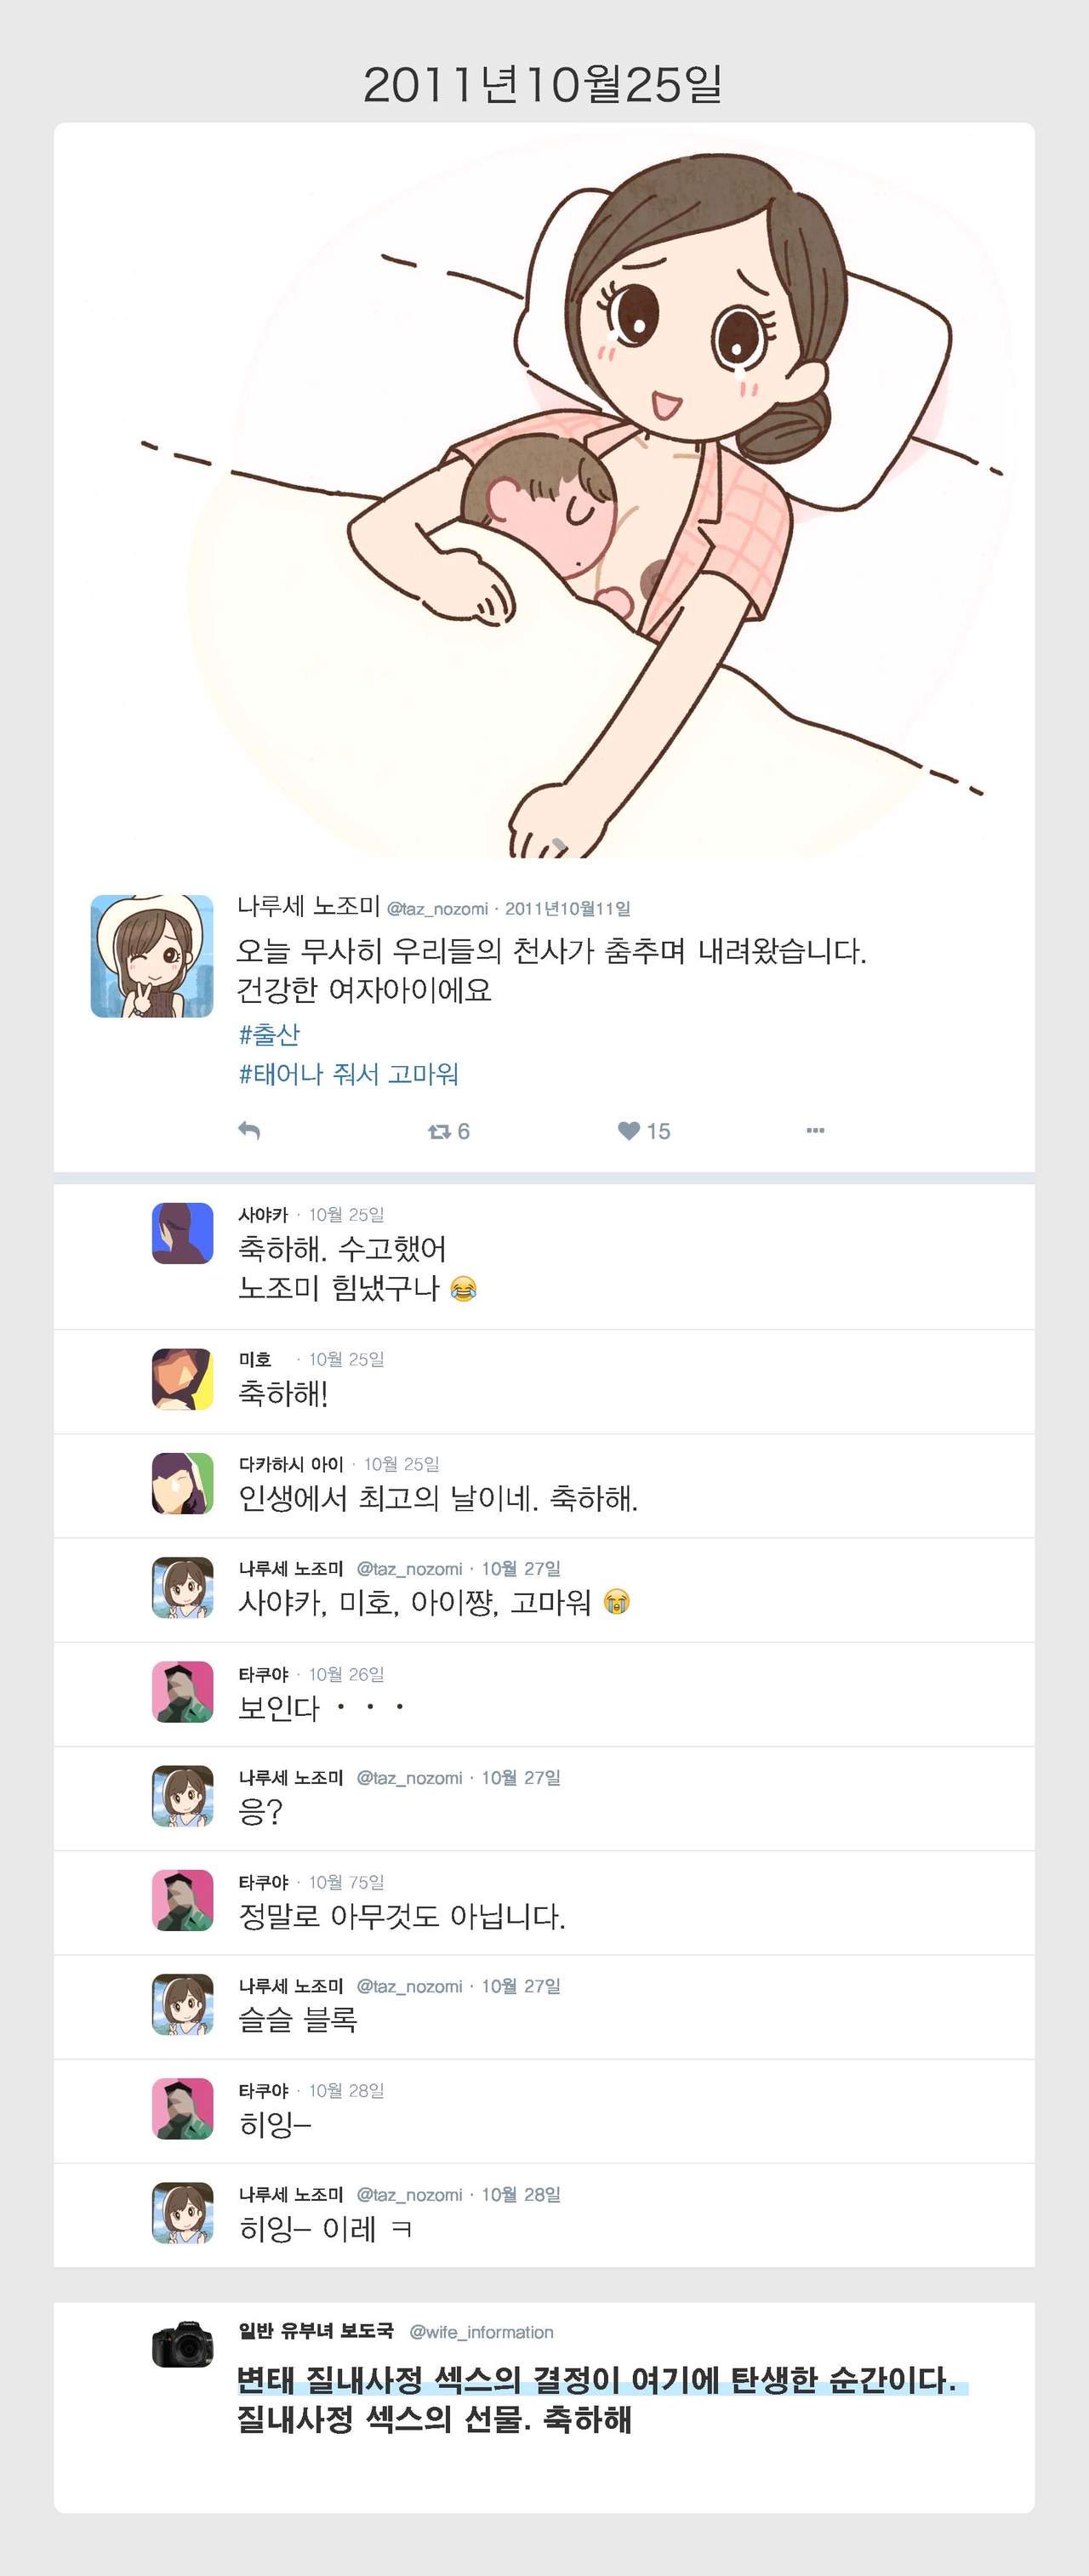Click the 10월 26일 timestamp on 타쿠야's reply
Image resolution: width=1089 pixels, height=2576 pixels.
coord(346,1674)
